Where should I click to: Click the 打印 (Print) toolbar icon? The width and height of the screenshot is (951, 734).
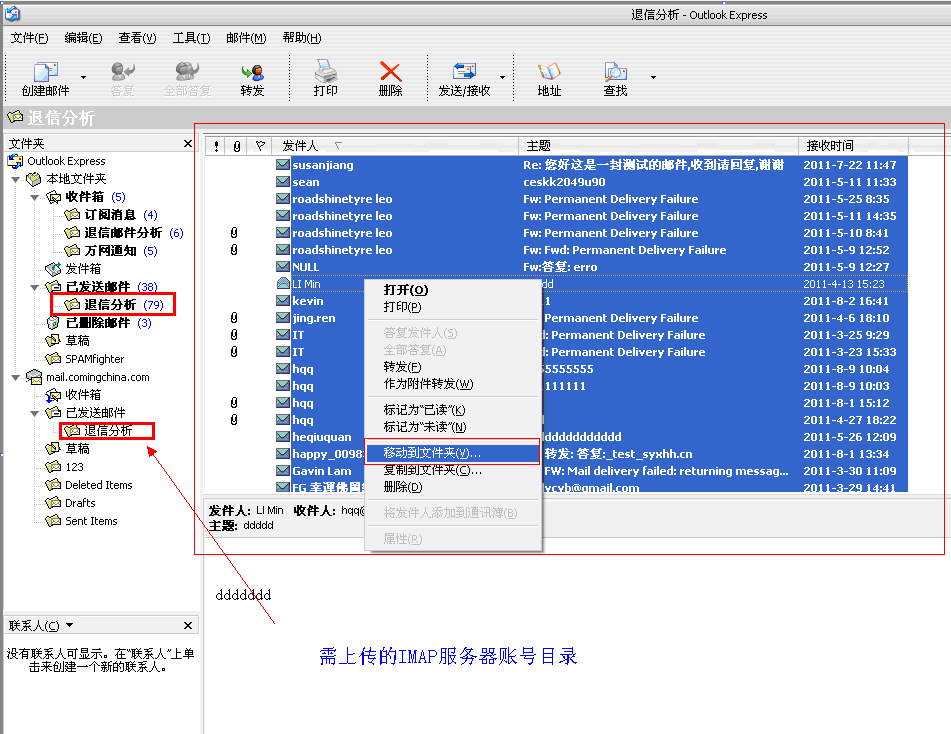tap(325, 73)
